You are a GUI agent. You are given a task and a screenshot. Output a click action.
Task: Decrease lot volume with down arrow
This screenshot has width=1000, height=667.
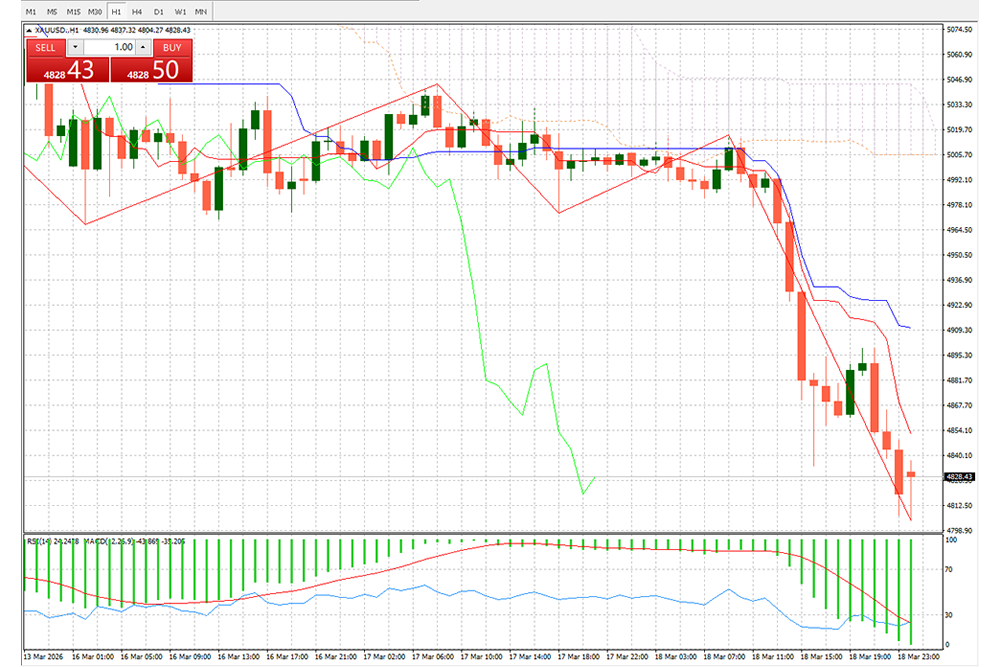tap(75, 47)
